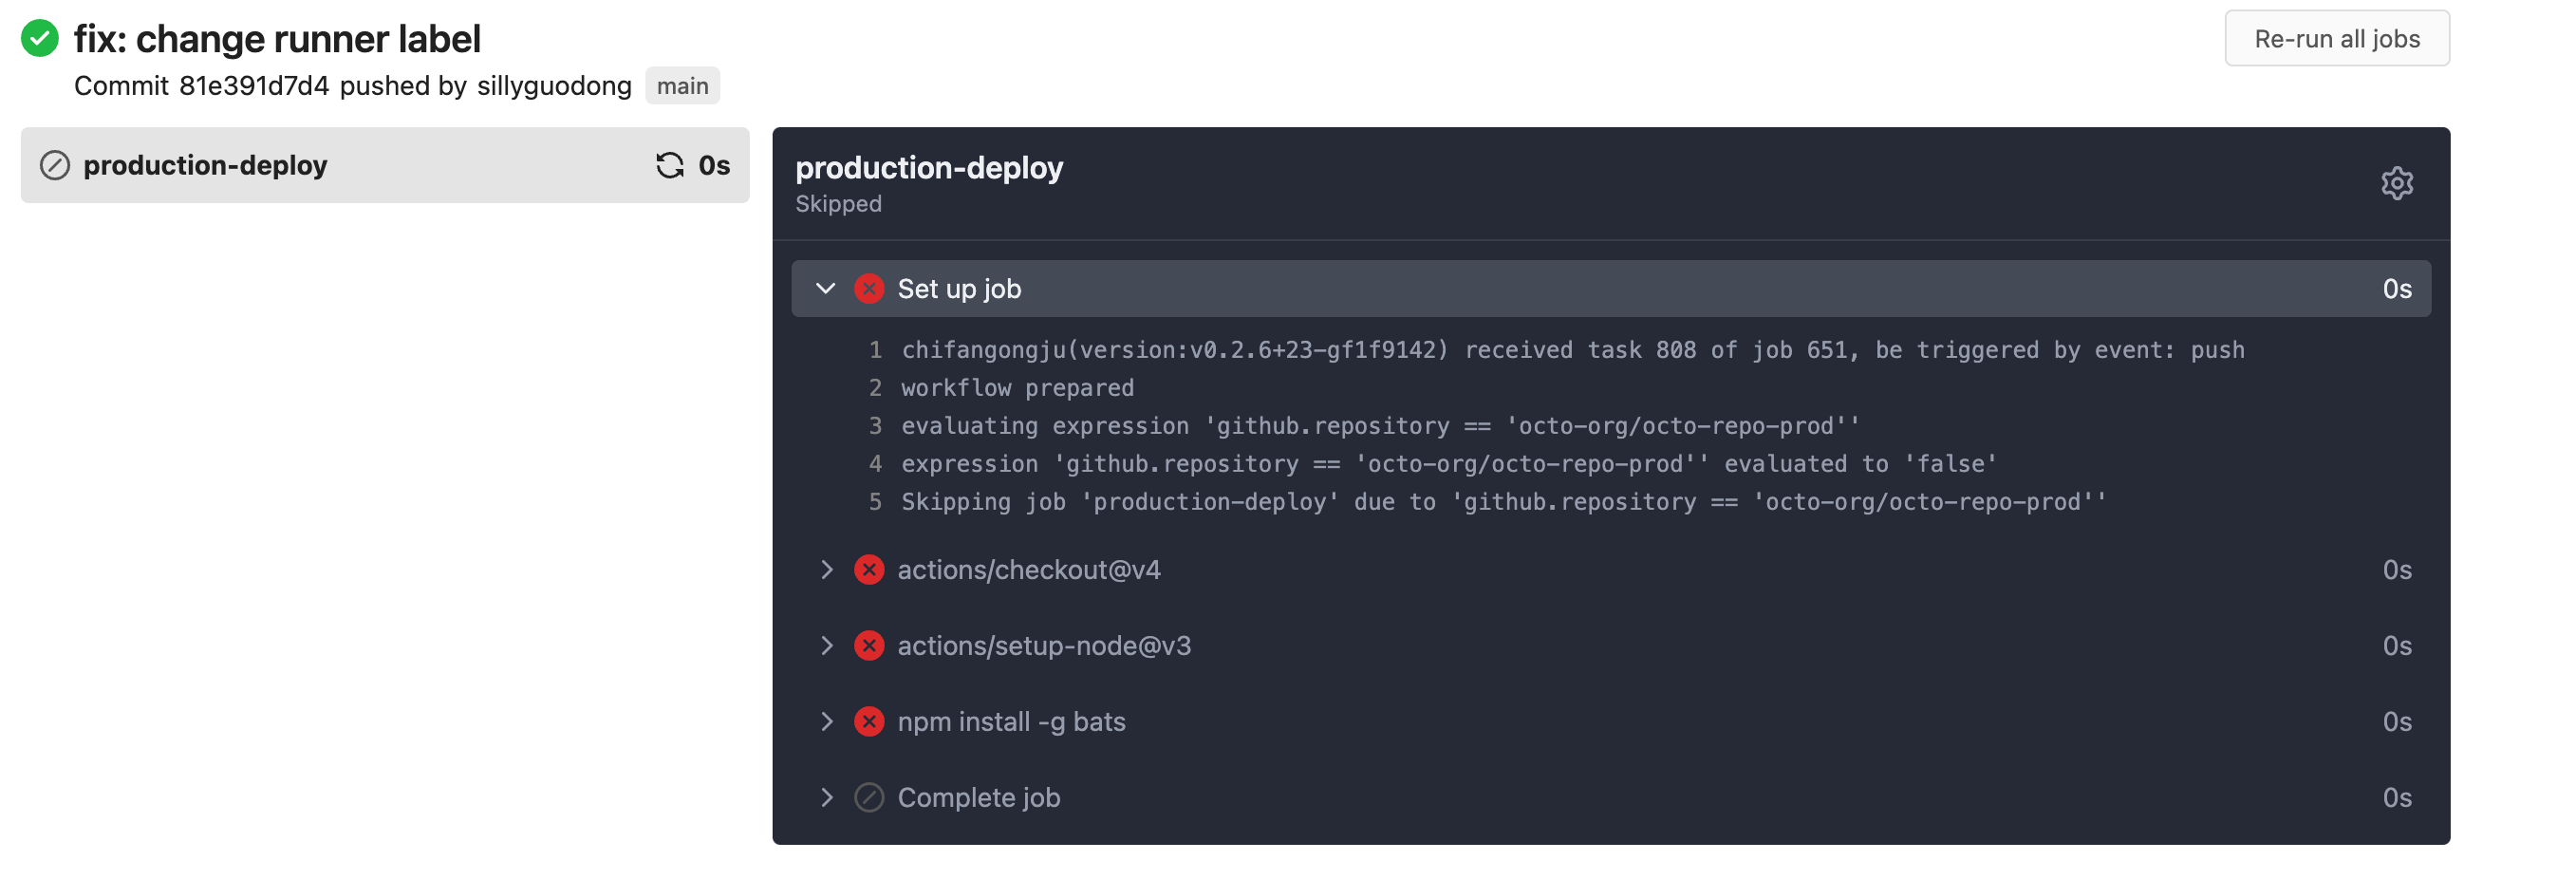The image size is (2576, 879).
Task: Click the skipped icon on Complete job
Action: [868, 798]
